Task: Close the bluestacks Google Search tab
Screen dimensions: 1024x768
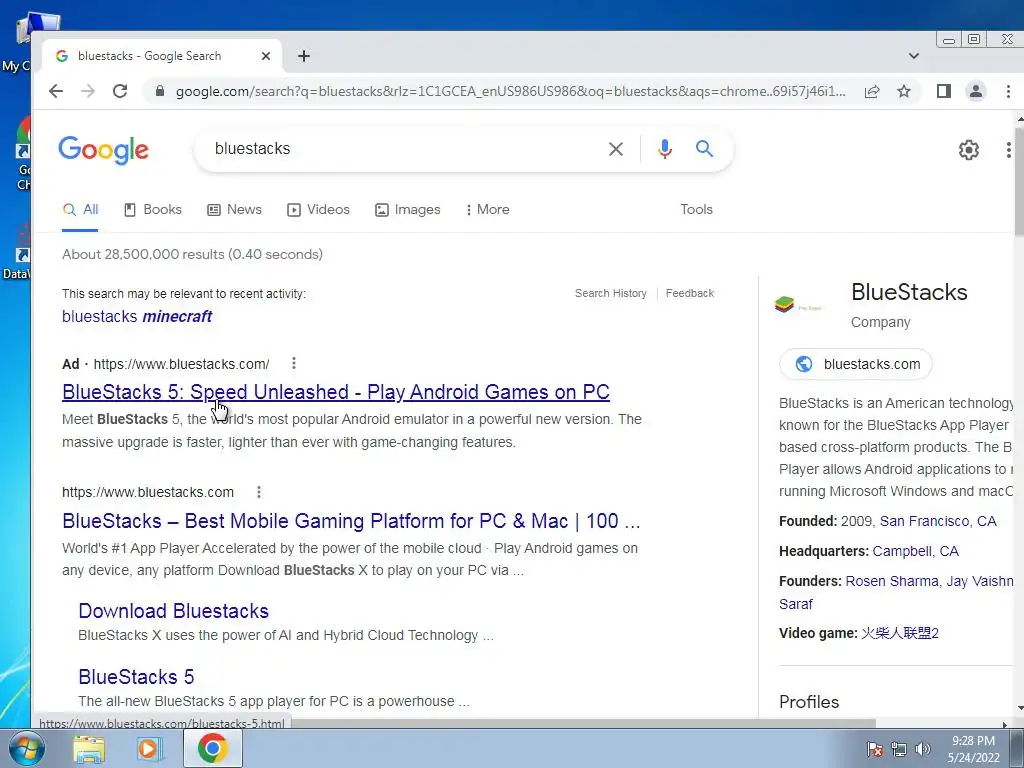Action: coord(266,56)
